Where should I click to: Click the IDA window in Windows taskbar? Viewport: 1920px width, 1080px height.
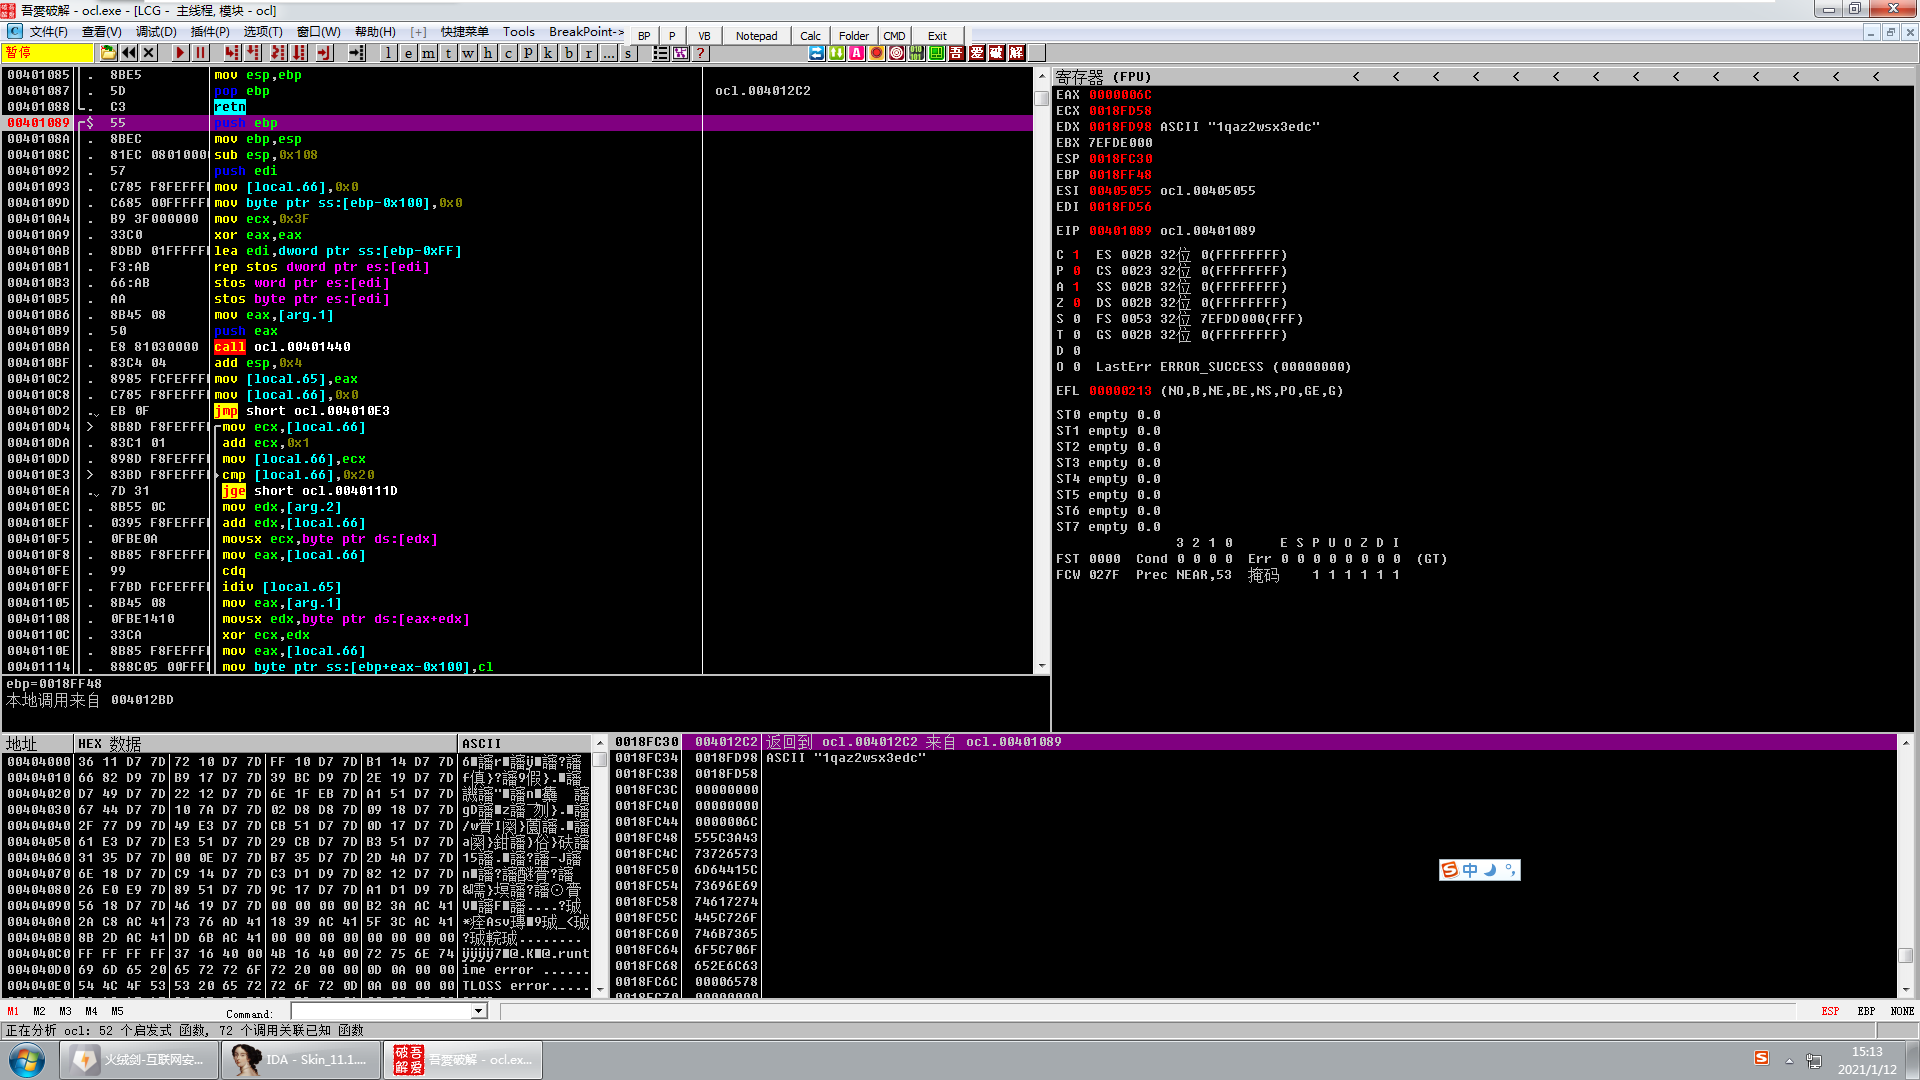coord(300,1060)
